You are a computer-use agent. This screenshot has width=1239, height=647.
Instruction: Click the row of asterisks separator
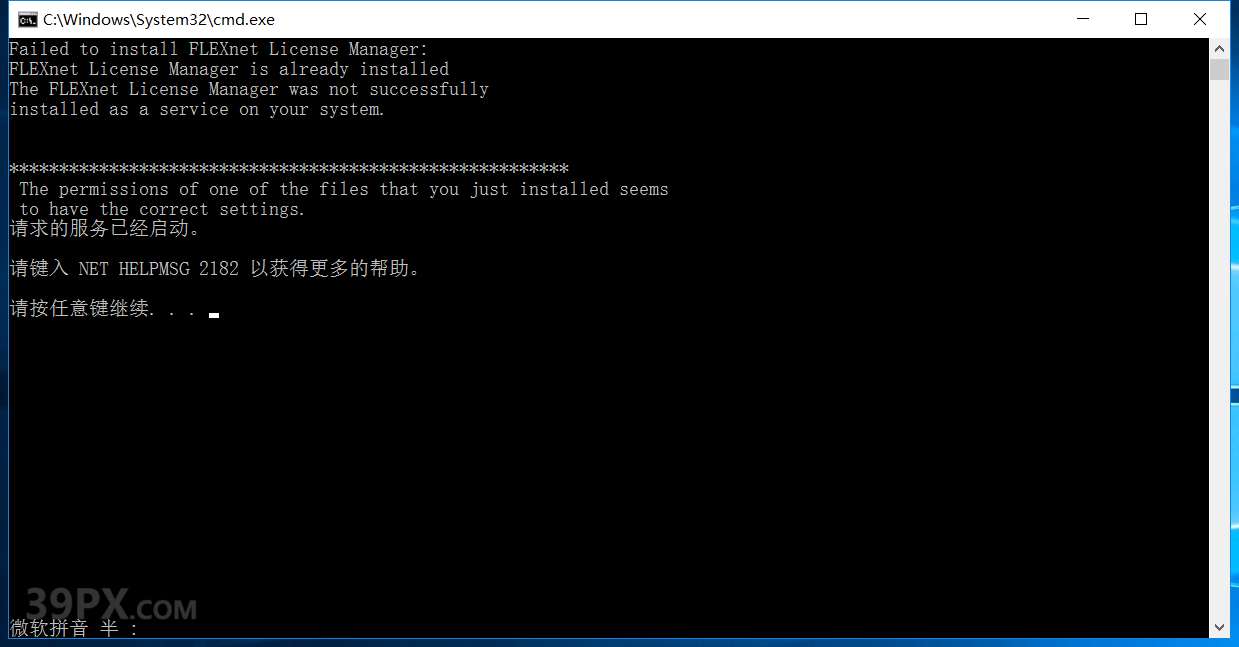tap(289, 168)
